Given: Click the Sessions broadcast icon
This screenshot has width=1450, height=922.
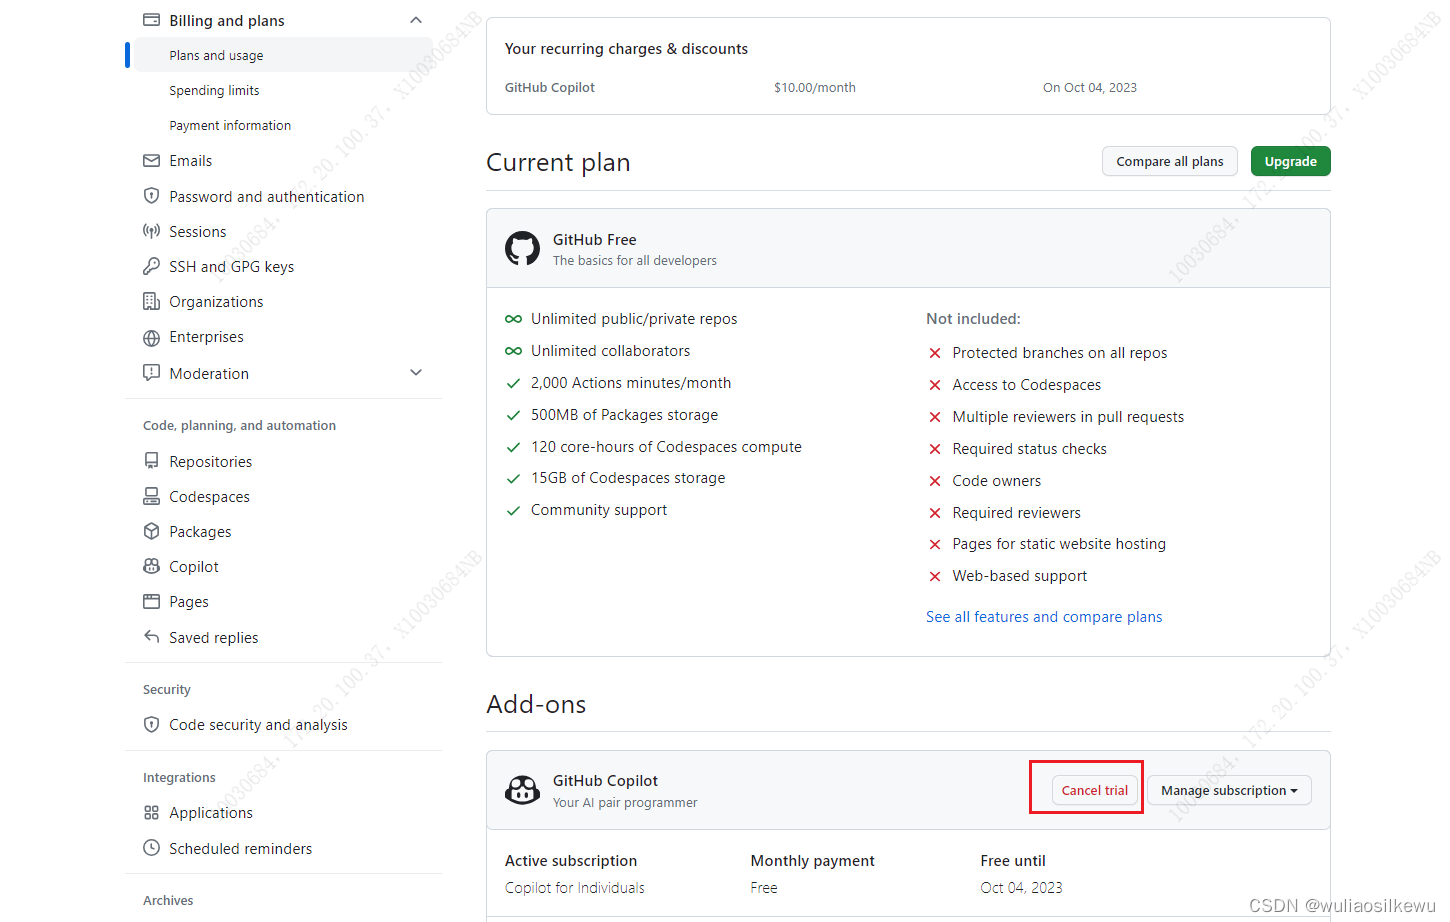Looking at the screenshot, I should [x=151, y=231].
